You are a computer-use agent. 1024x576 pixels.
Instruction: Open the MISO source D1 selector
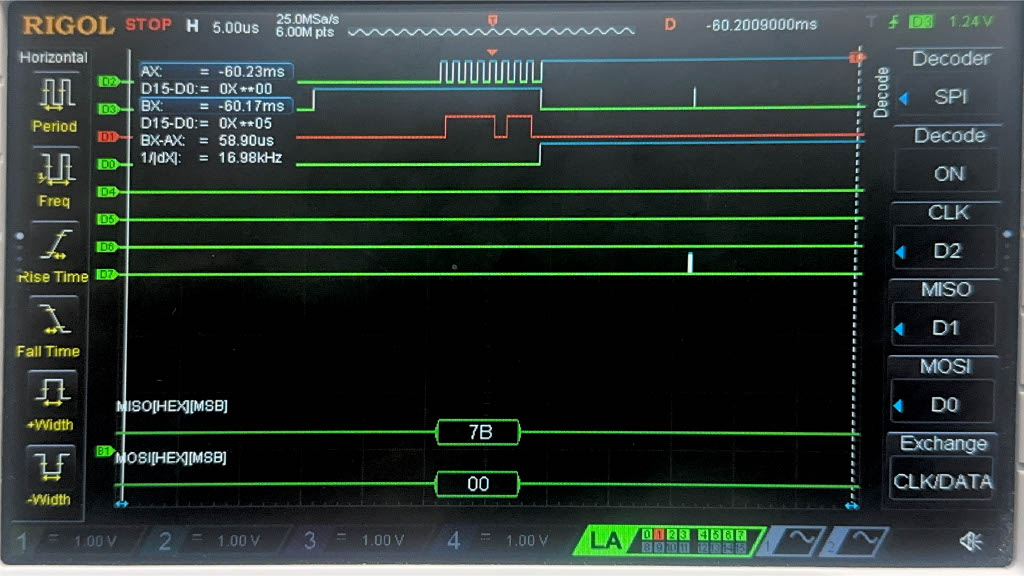(946, 327)
